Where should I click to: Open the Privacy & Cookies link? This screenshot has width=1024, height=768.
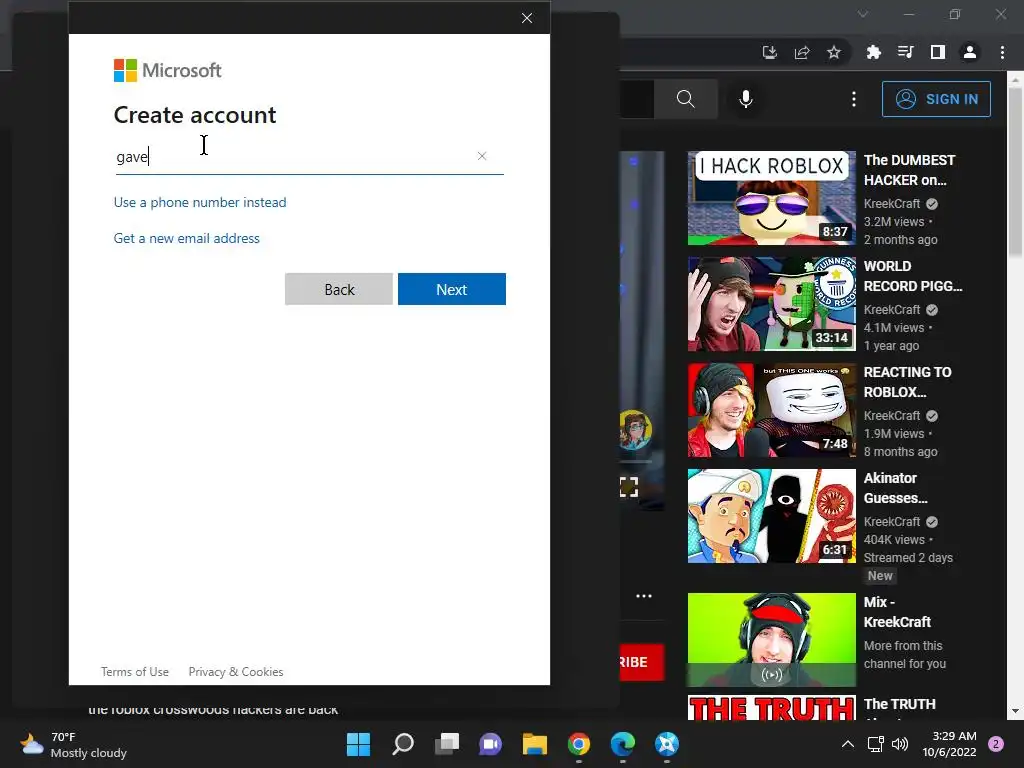(236, 671)
